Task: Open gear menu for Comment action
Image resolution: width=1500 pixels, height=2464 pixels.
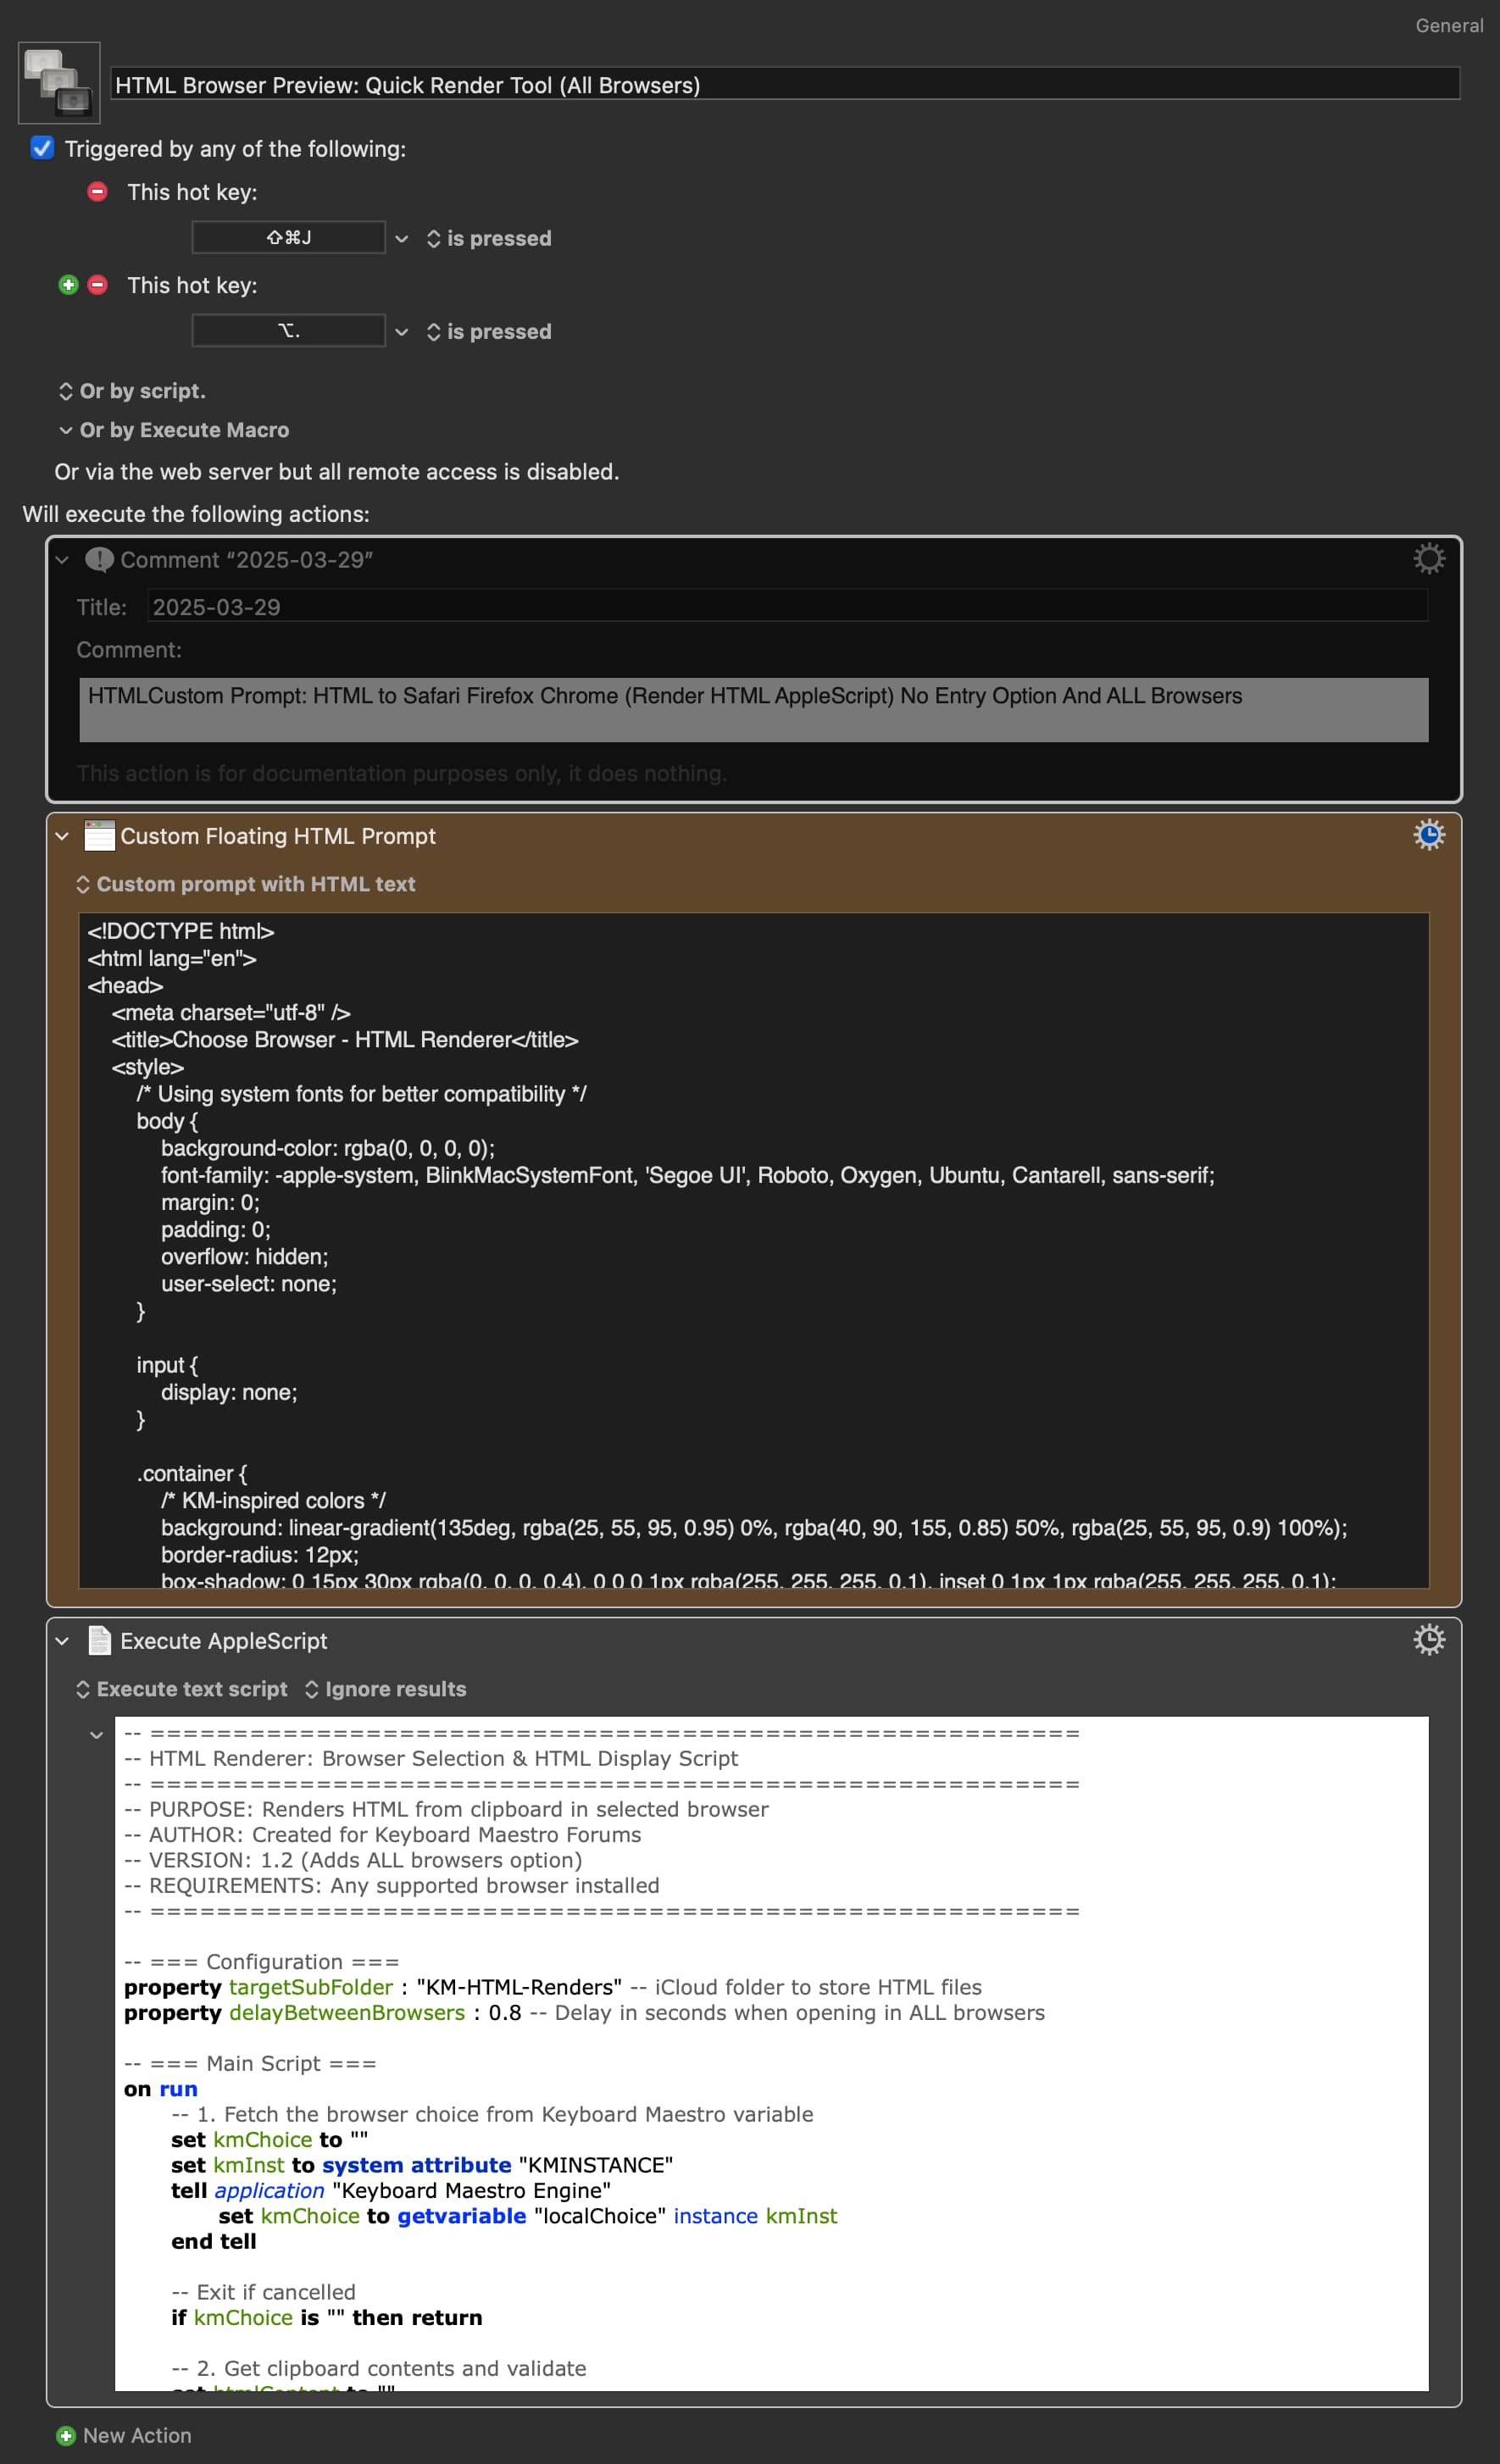Action: (1429, 559)
